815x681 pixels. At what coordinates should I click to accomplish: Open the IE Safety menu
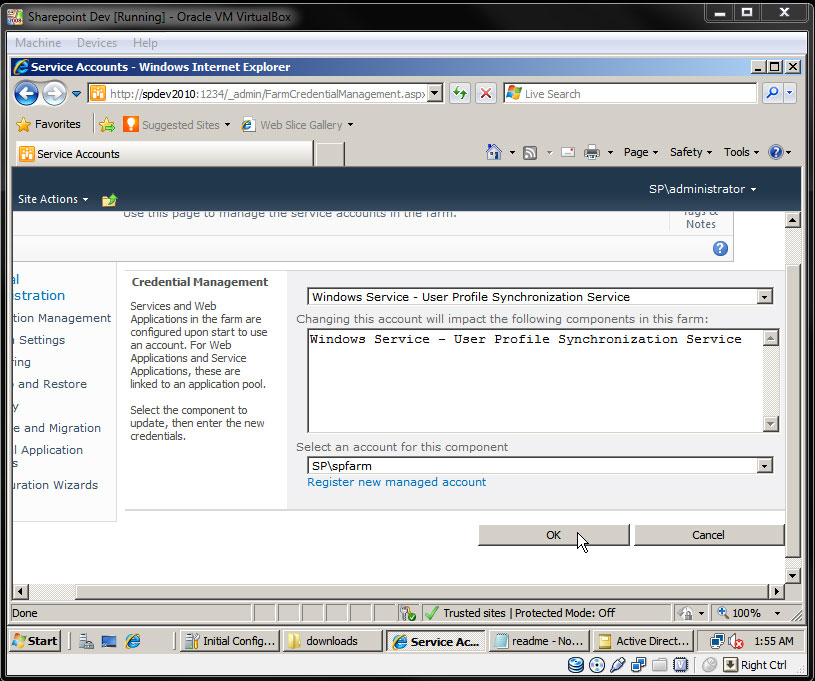tap(691, 152)
